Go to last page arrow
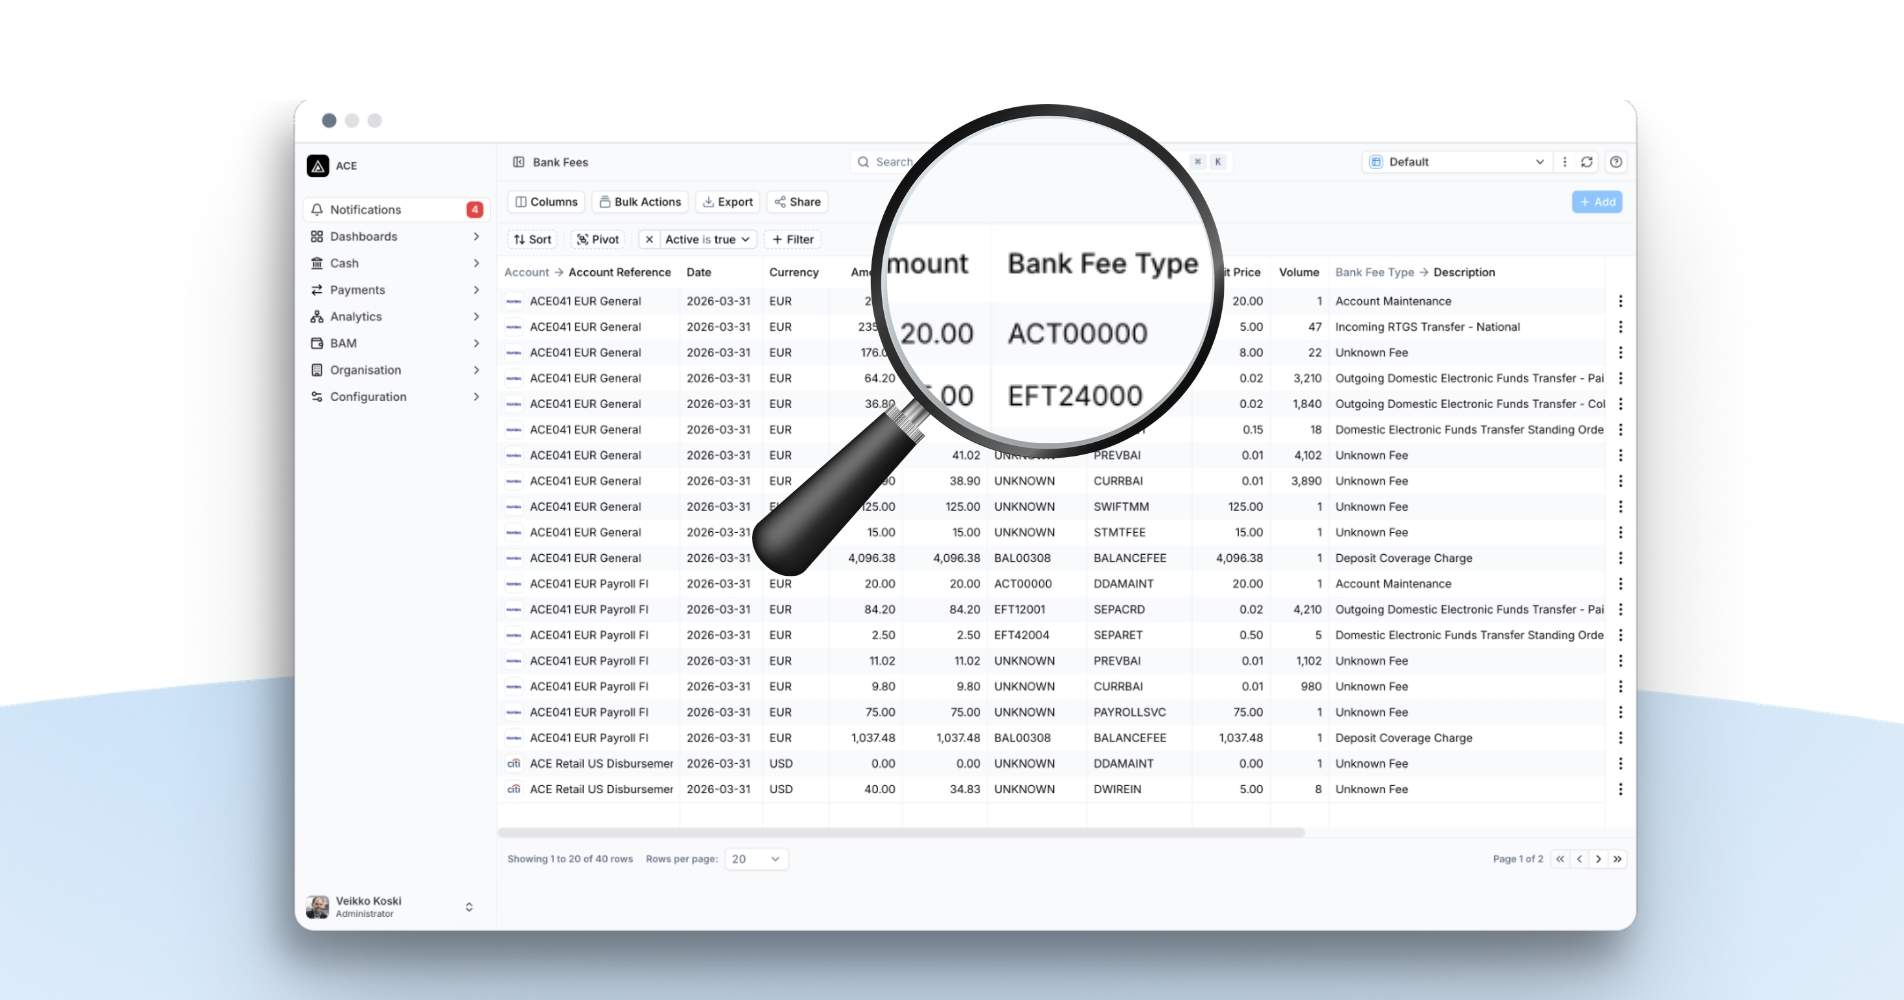This screenshot has height=1000, width=1904. click(1617, 859)
